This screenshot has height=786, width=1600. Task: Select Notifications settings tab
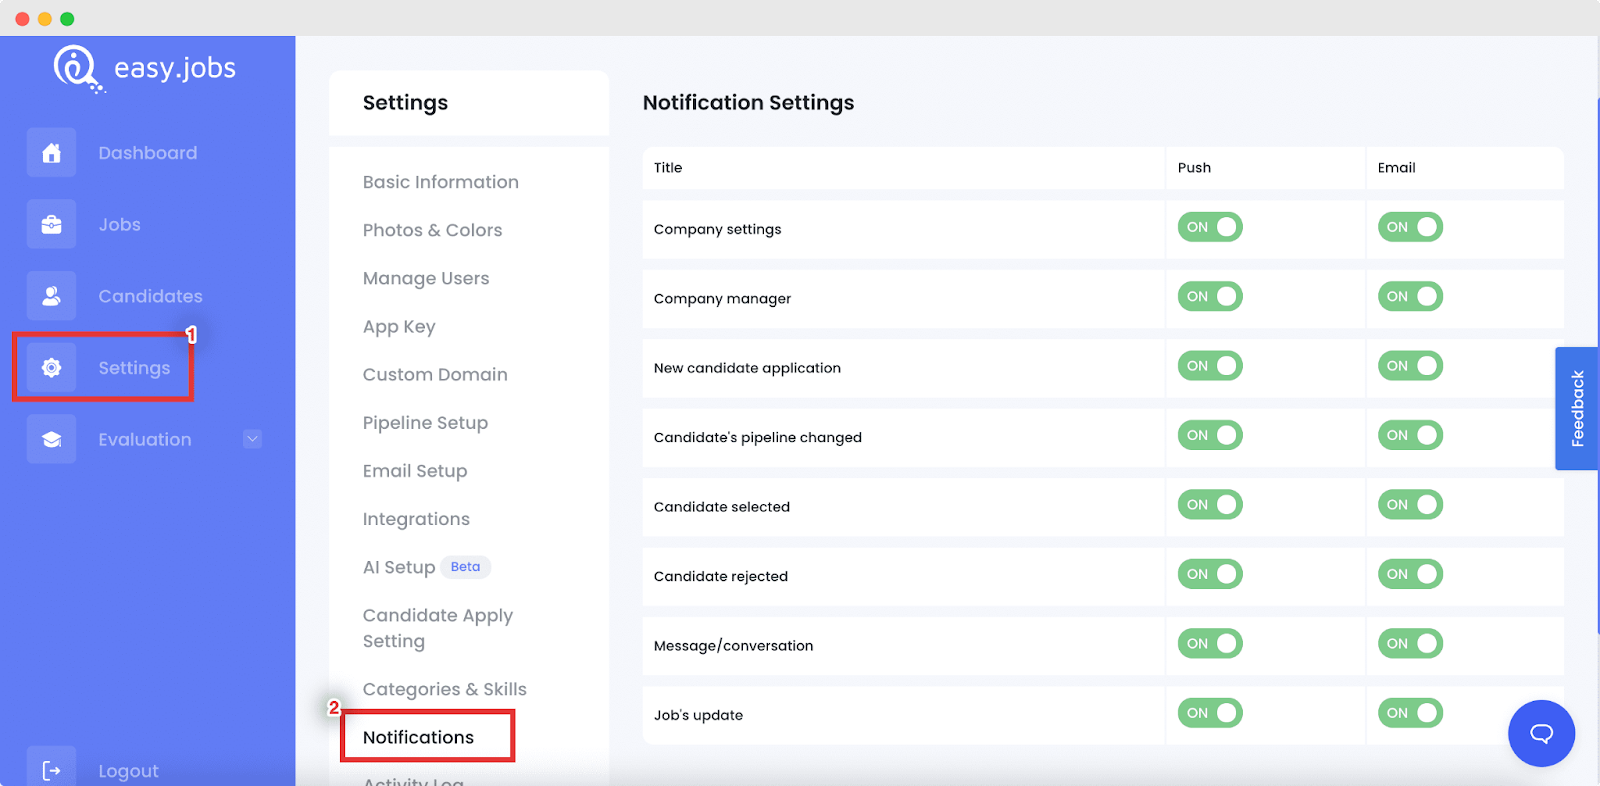click(x=418, y=737)
